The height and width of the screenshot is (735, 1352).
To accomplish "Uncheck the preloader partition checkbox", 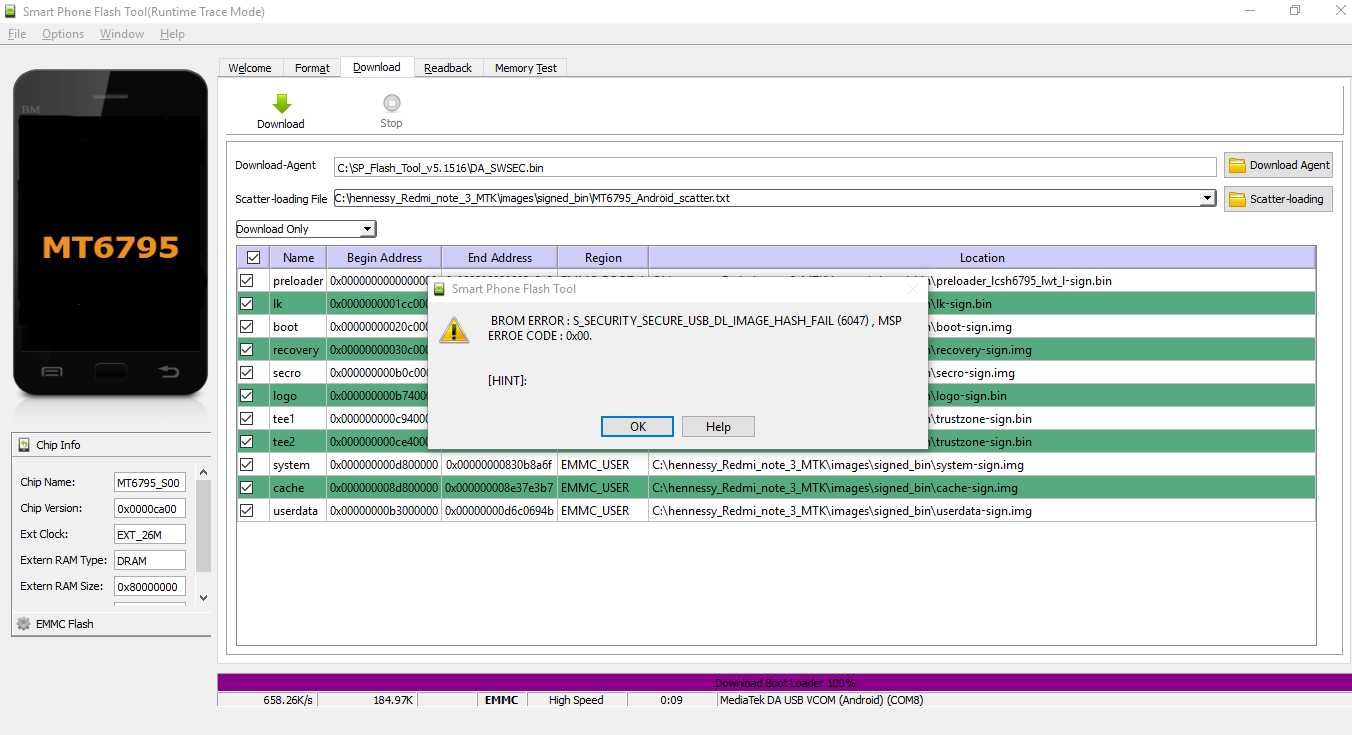I will coord(247,281).
